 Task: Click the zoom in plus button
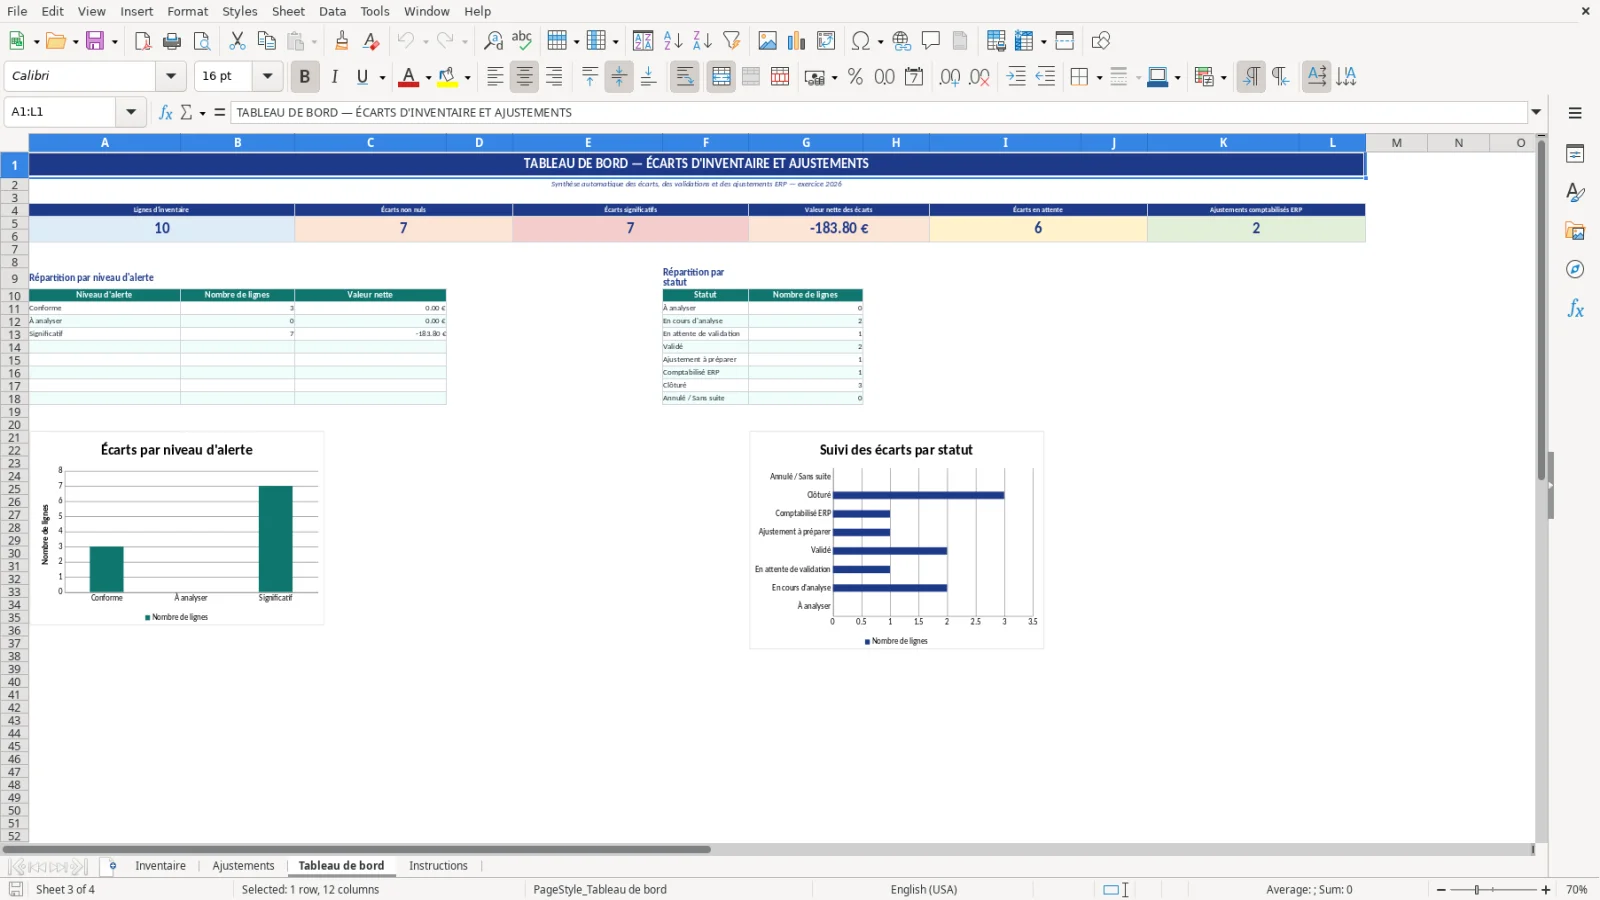pyautogui.click(x=1546, y=890)
